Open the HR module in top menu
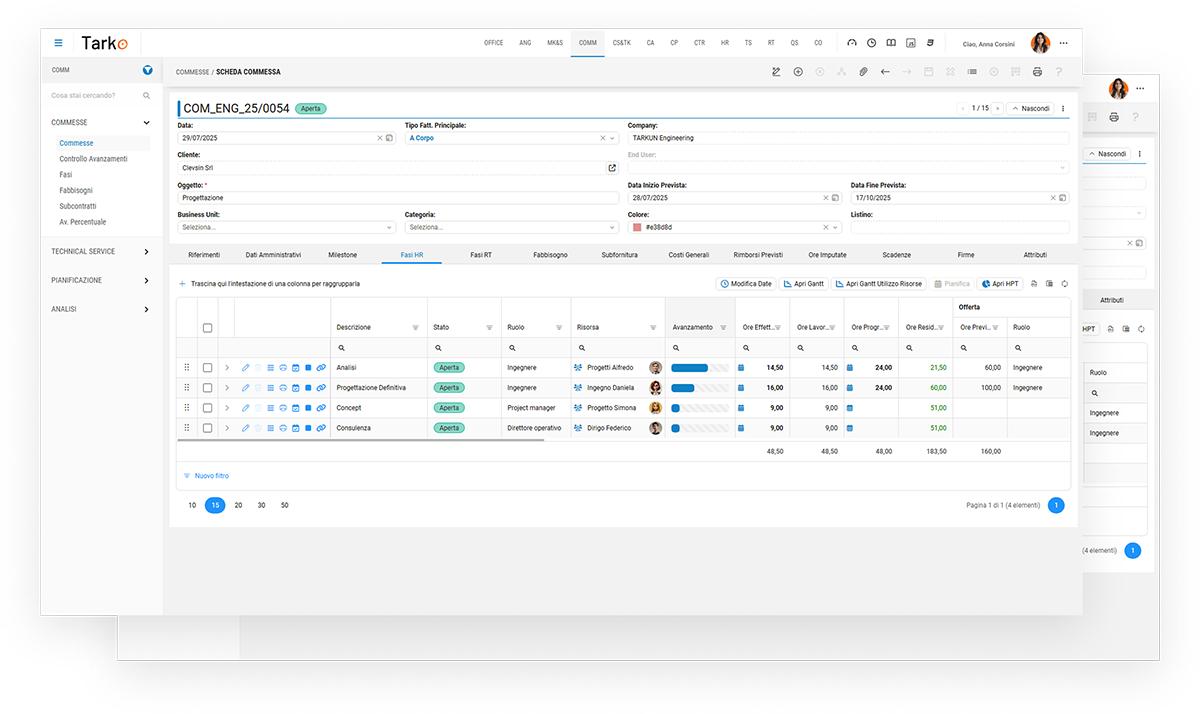 (725, 43)
